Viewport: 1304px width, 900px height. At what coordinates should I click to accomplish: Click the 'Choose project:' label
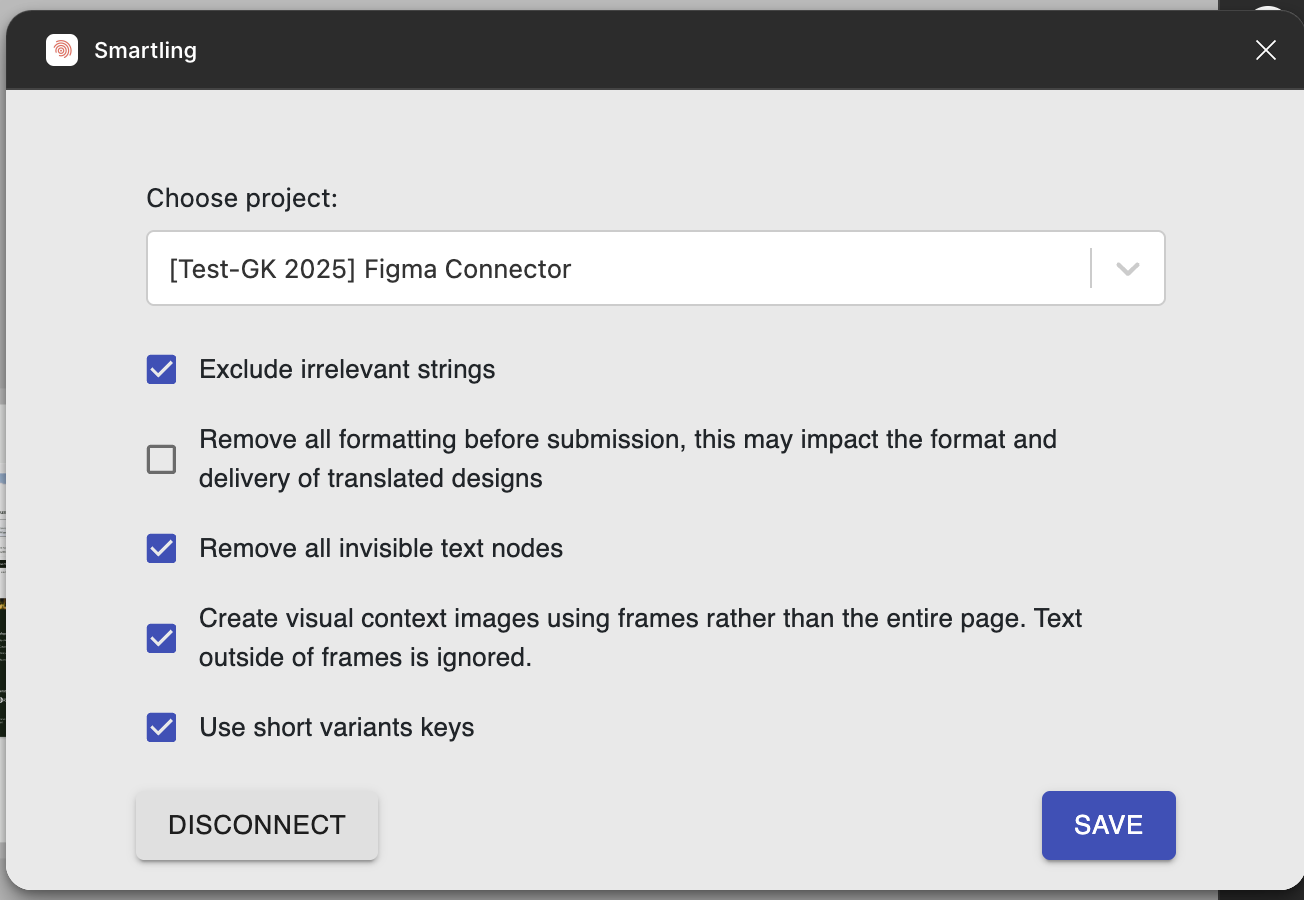click(x=241, y=198)
